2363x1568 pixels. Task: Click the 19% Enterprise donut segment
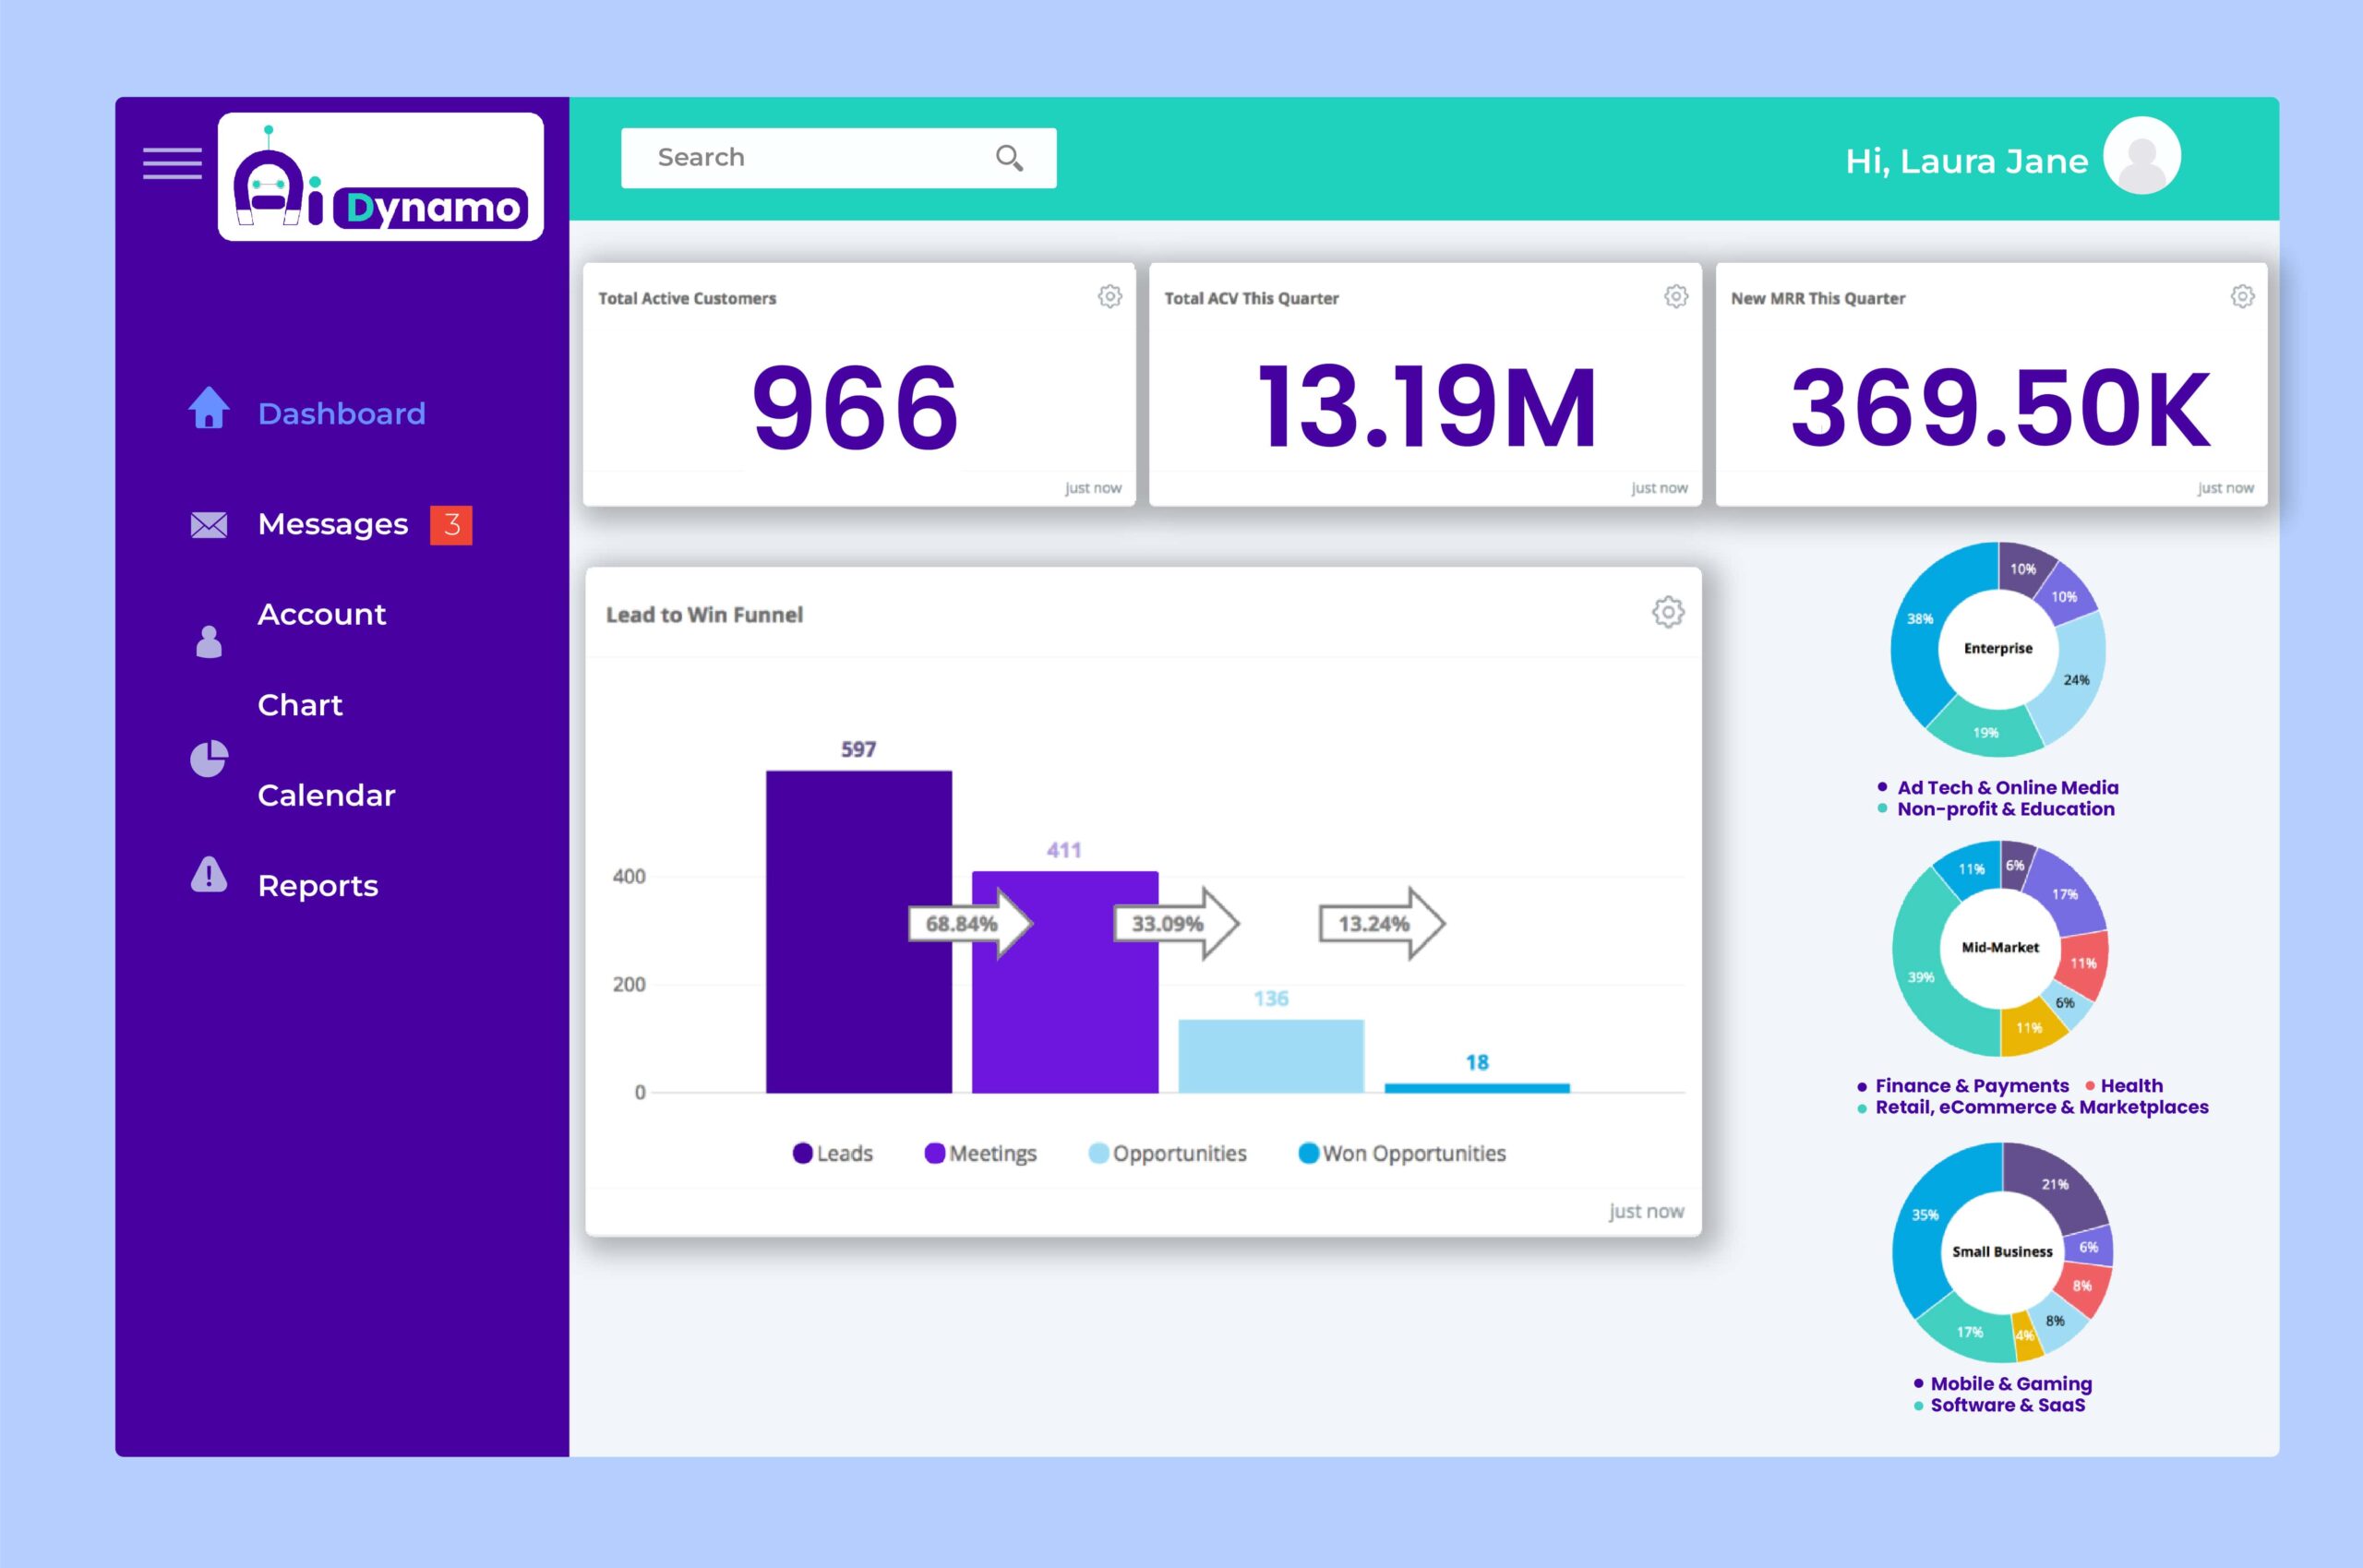(1985, 733)
